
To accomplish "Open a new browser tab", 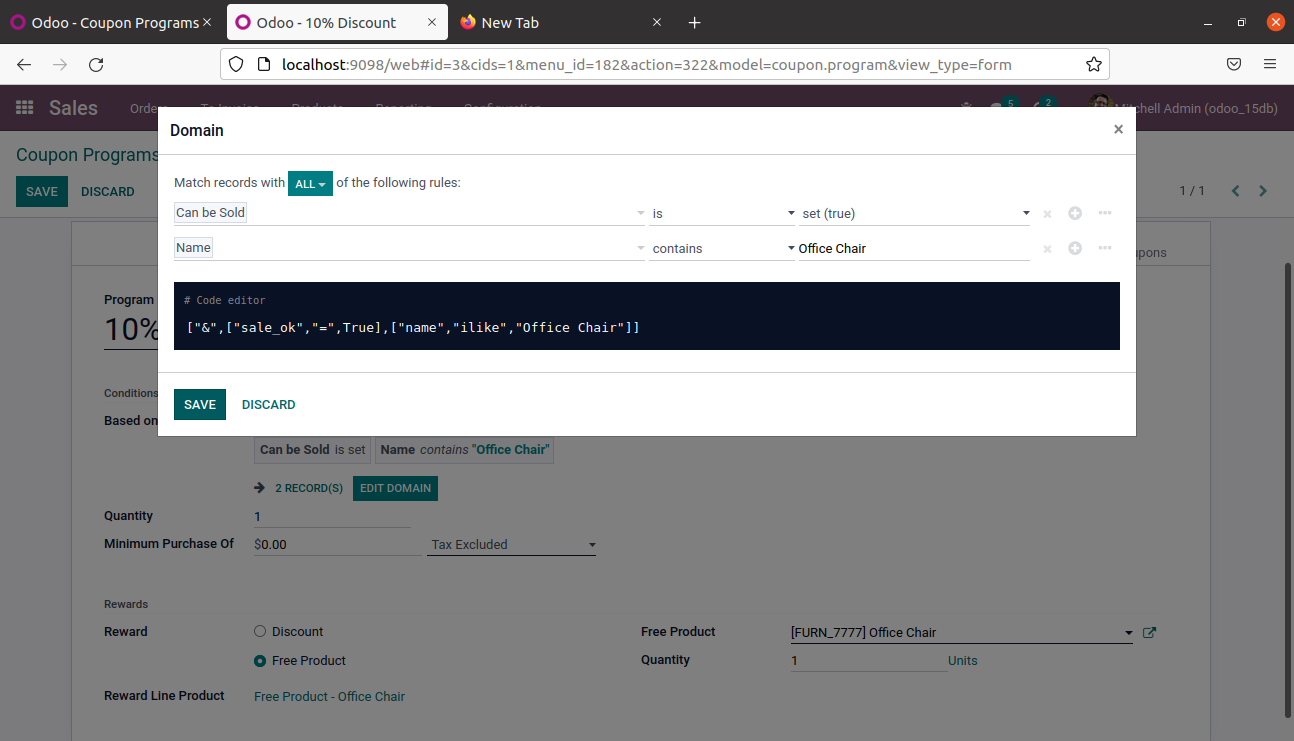I will (x=695, y=22).
